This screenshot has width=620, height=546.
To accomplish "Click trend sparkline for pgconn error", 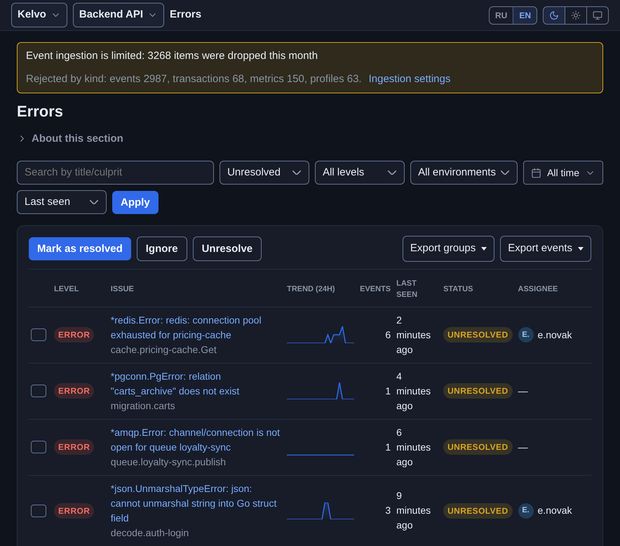I will (x=320, y=391).
